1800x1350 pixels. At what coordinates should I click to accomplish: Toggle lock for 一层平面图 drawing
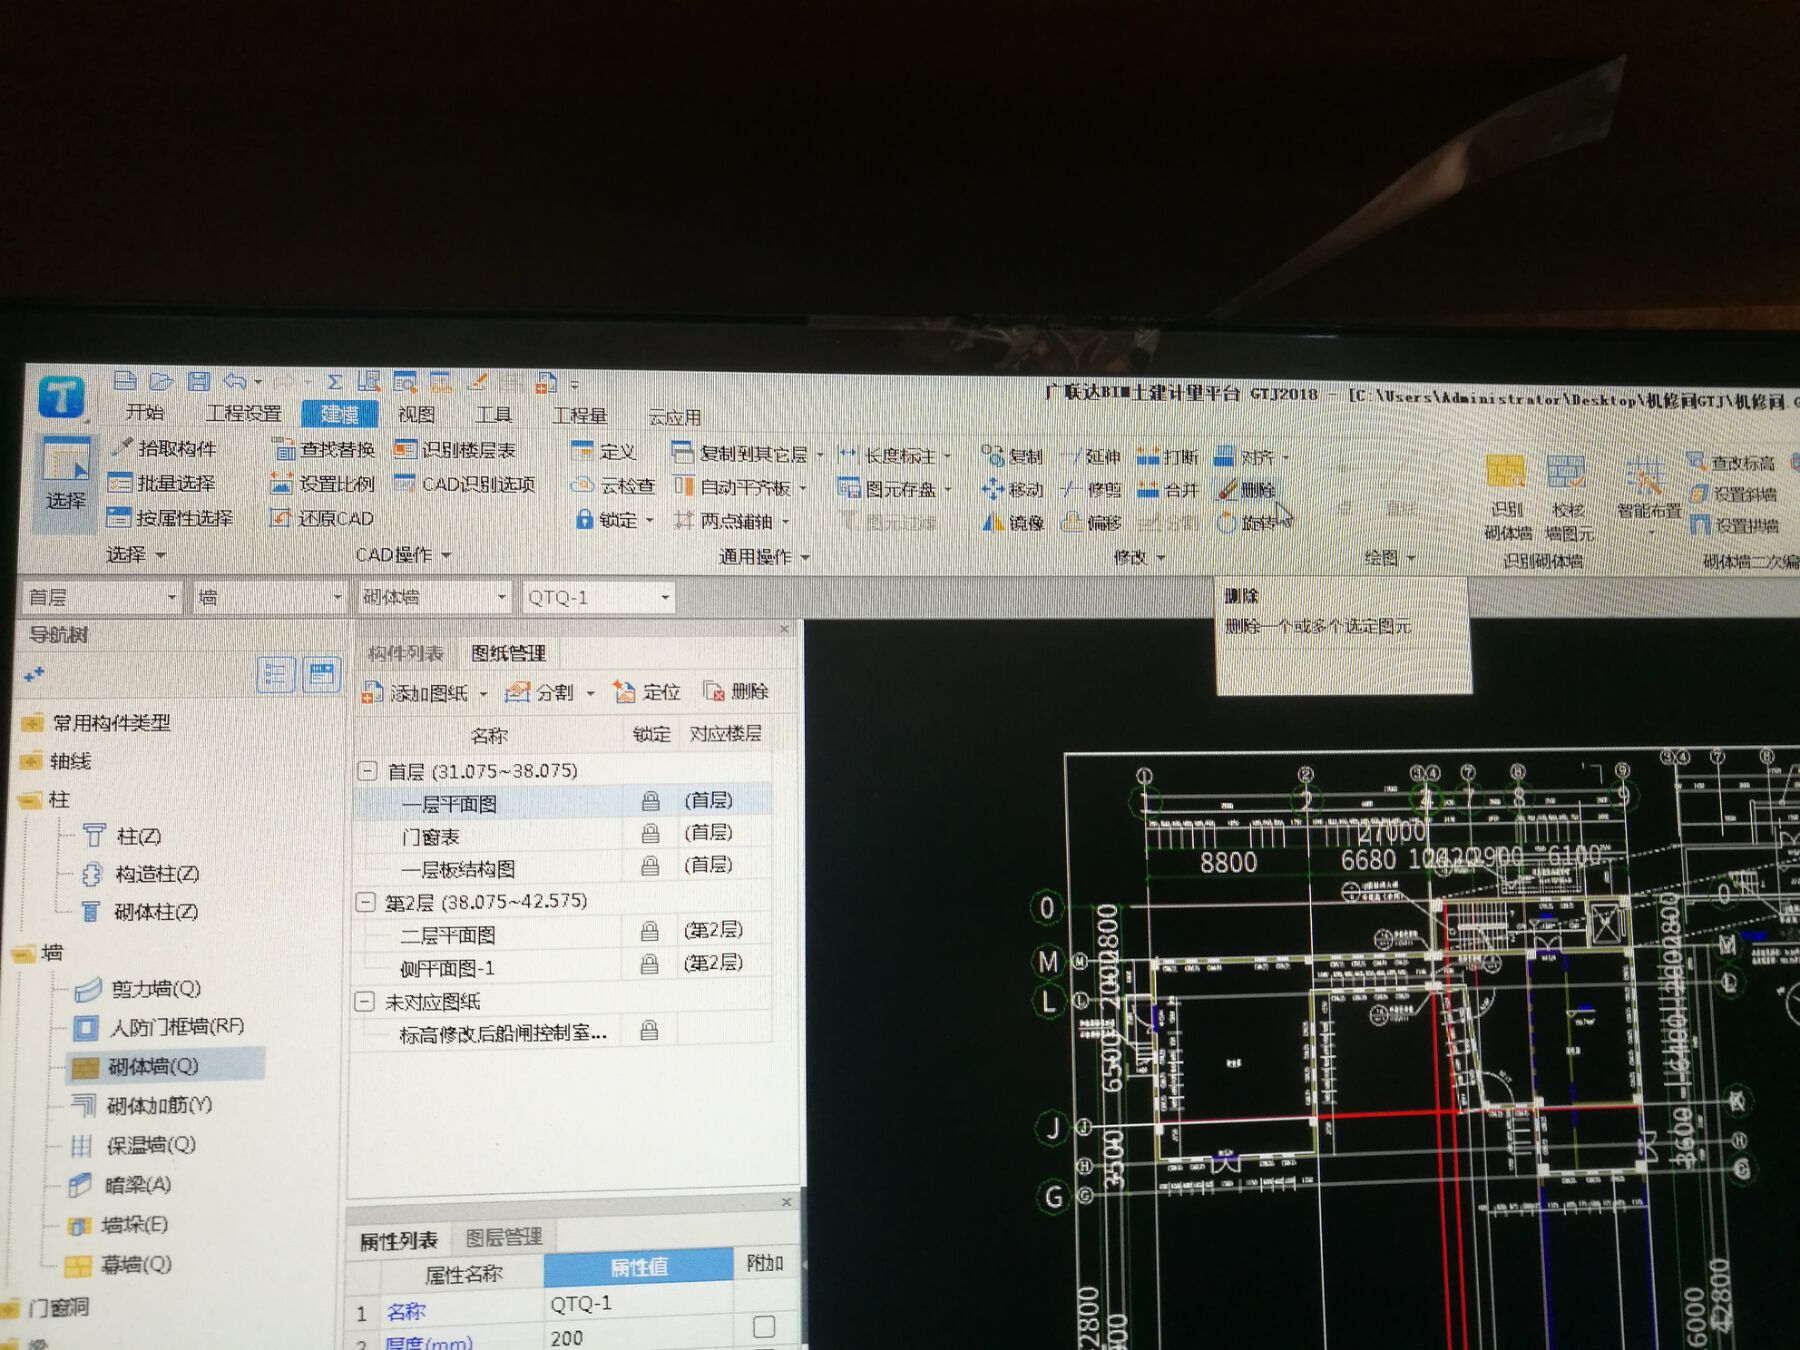click(650, 801)
